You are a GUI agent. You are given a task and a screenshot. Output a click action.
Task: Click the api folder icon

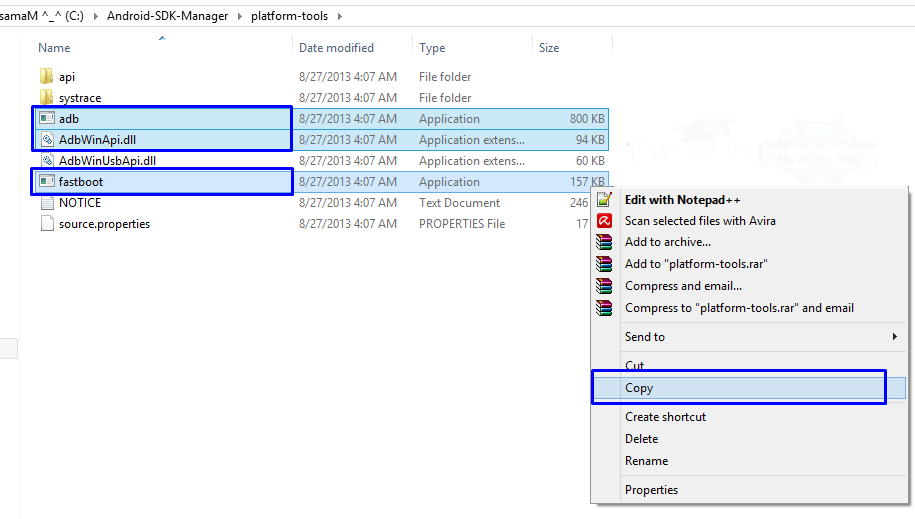47,76
